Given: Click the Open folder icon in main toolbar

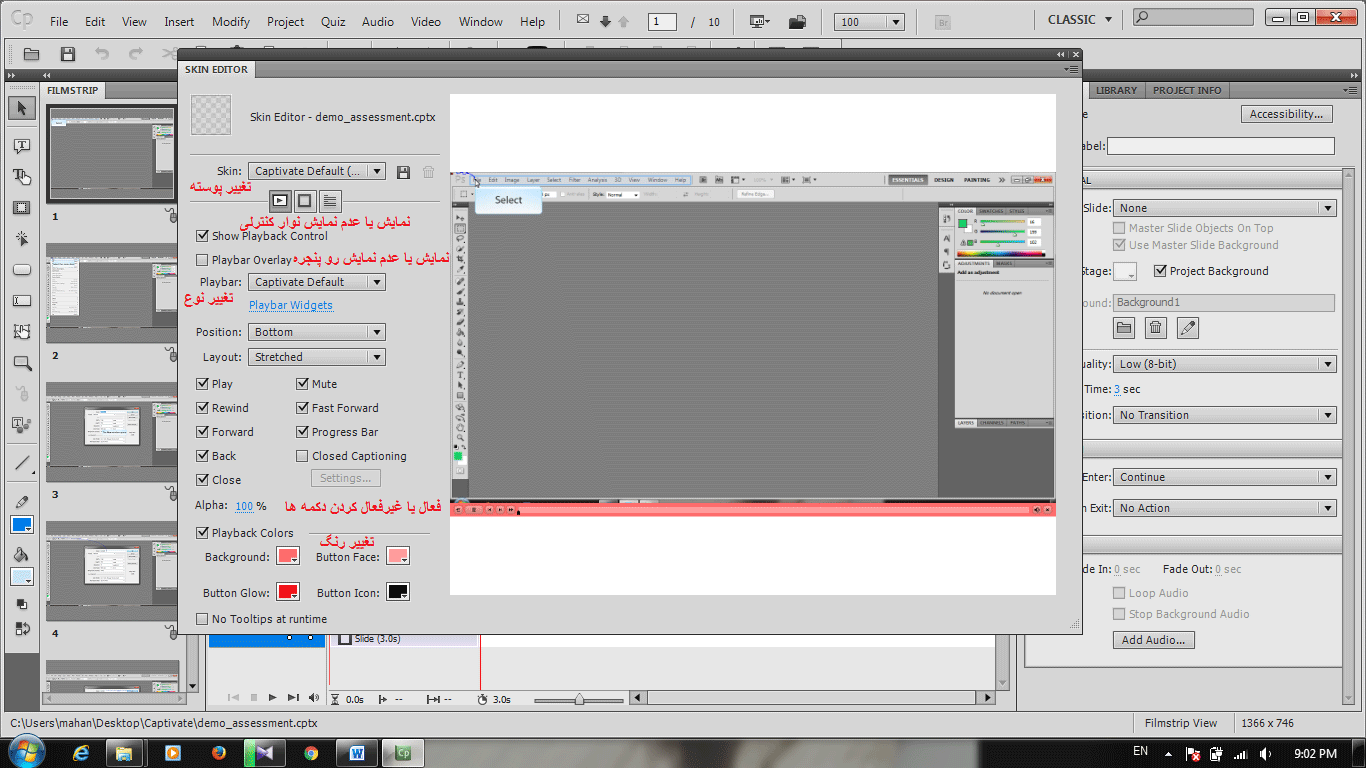Looking at the screenshot, I should pos(32,54).
